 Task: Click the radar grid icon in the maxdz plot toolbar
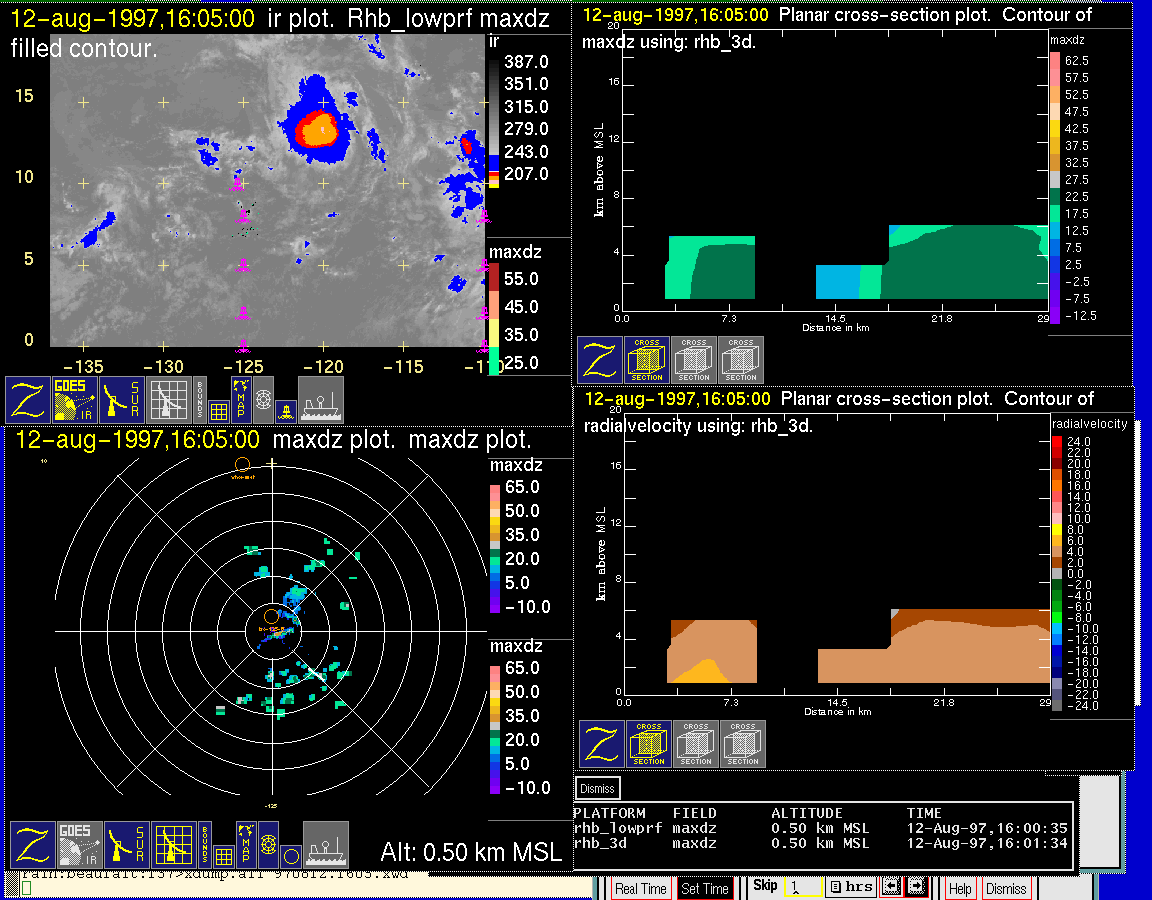point(172,845)
